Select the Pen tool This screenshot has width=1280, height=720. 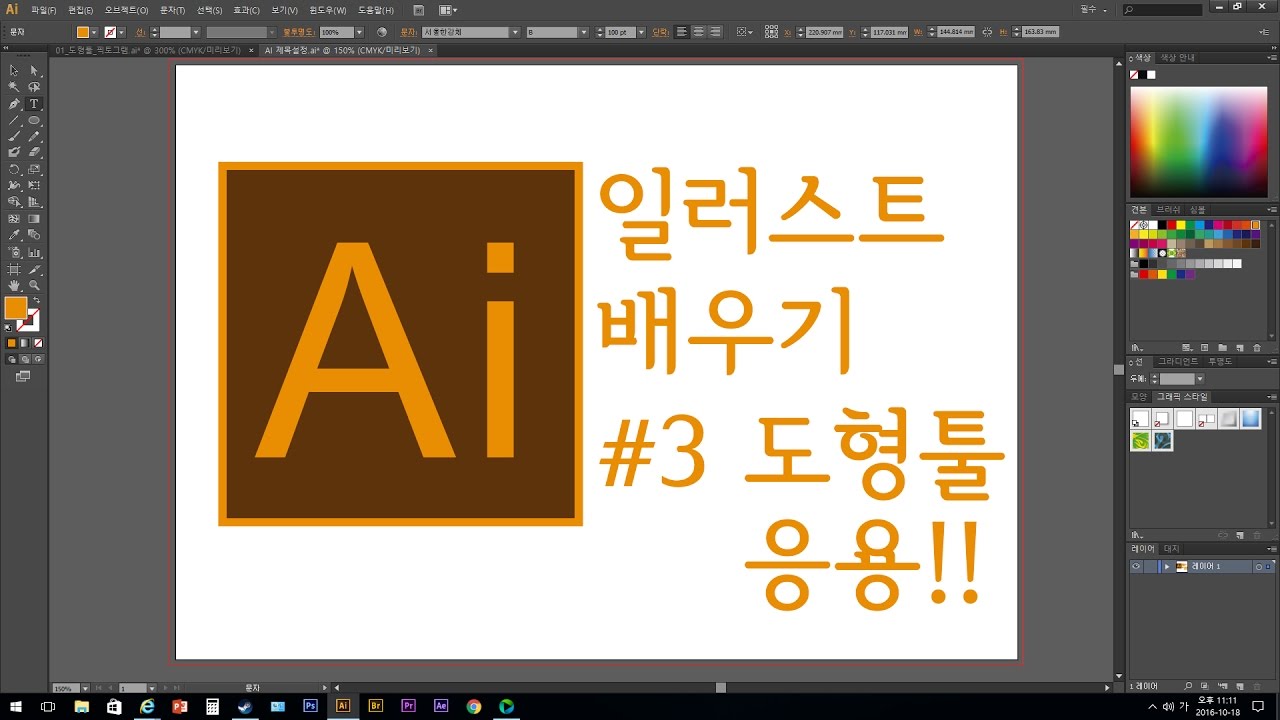tap(14, 104)
